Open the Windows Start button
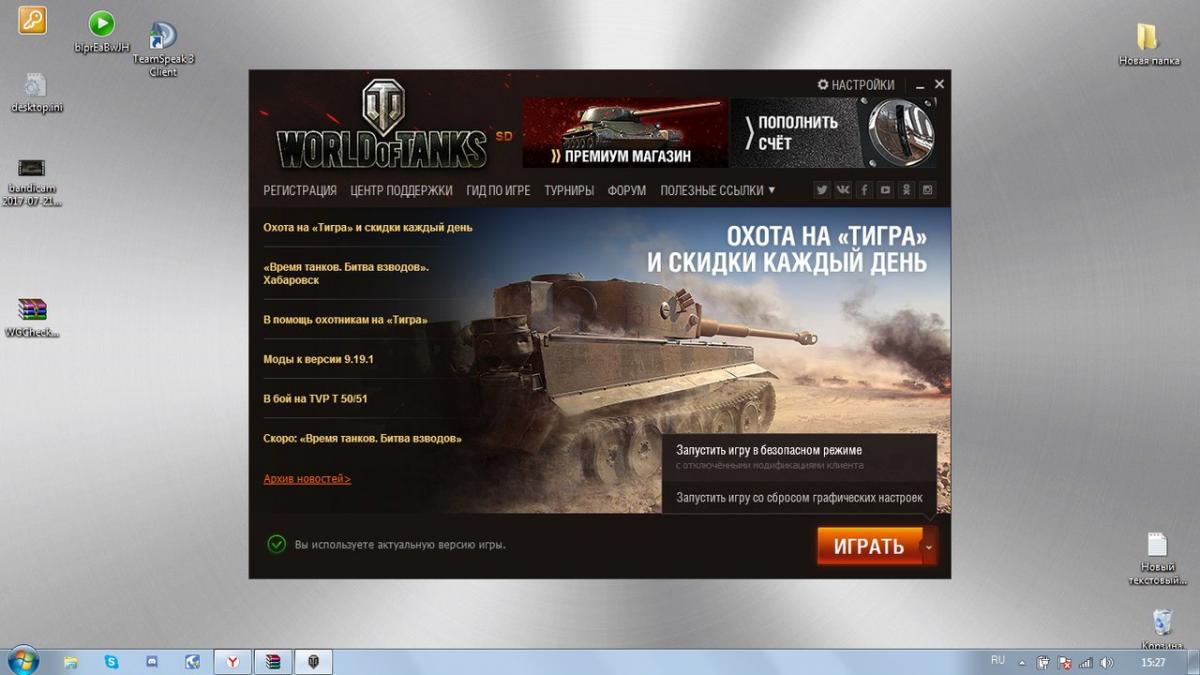 pos(22,661)
